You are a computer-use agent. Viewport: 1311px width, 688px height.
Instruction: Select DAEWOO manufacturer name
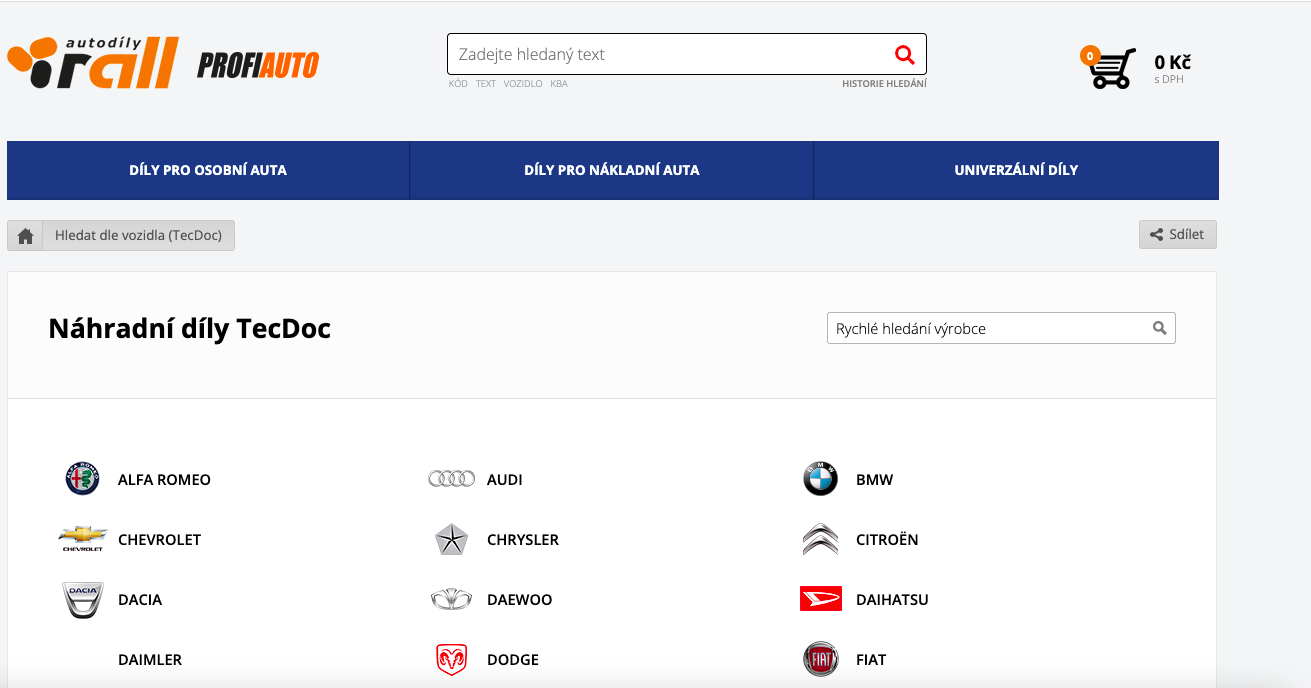point(520,600)
